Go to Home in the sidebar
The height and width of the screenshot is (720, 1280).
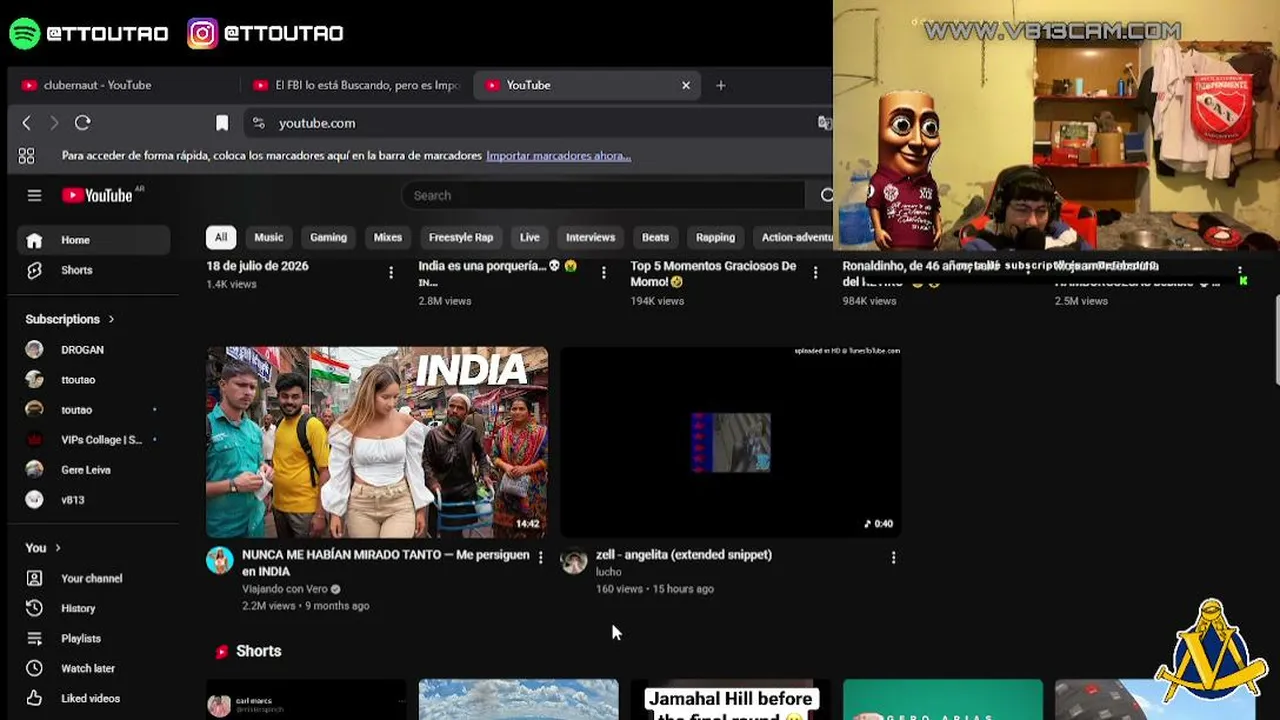tap(94, 240)
